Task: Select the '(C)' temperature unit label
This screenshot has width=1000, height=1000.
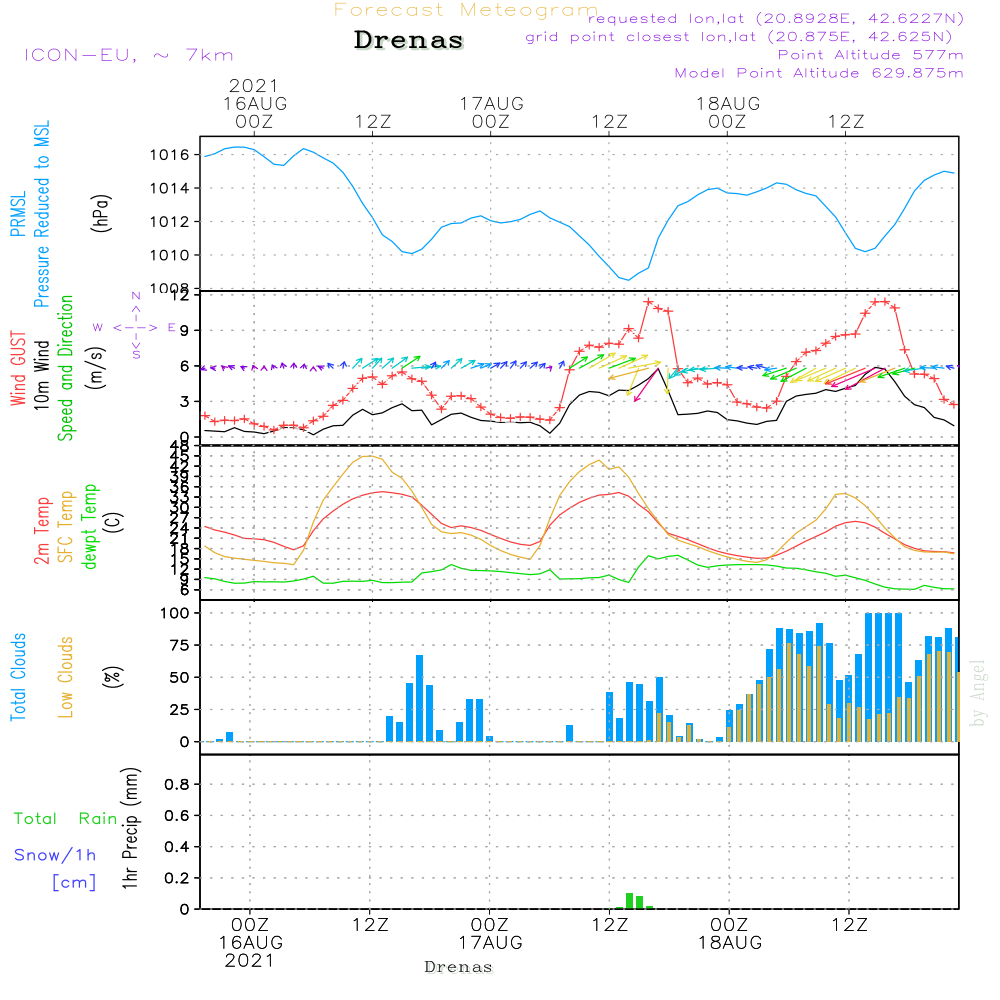Action: point(114,523)
